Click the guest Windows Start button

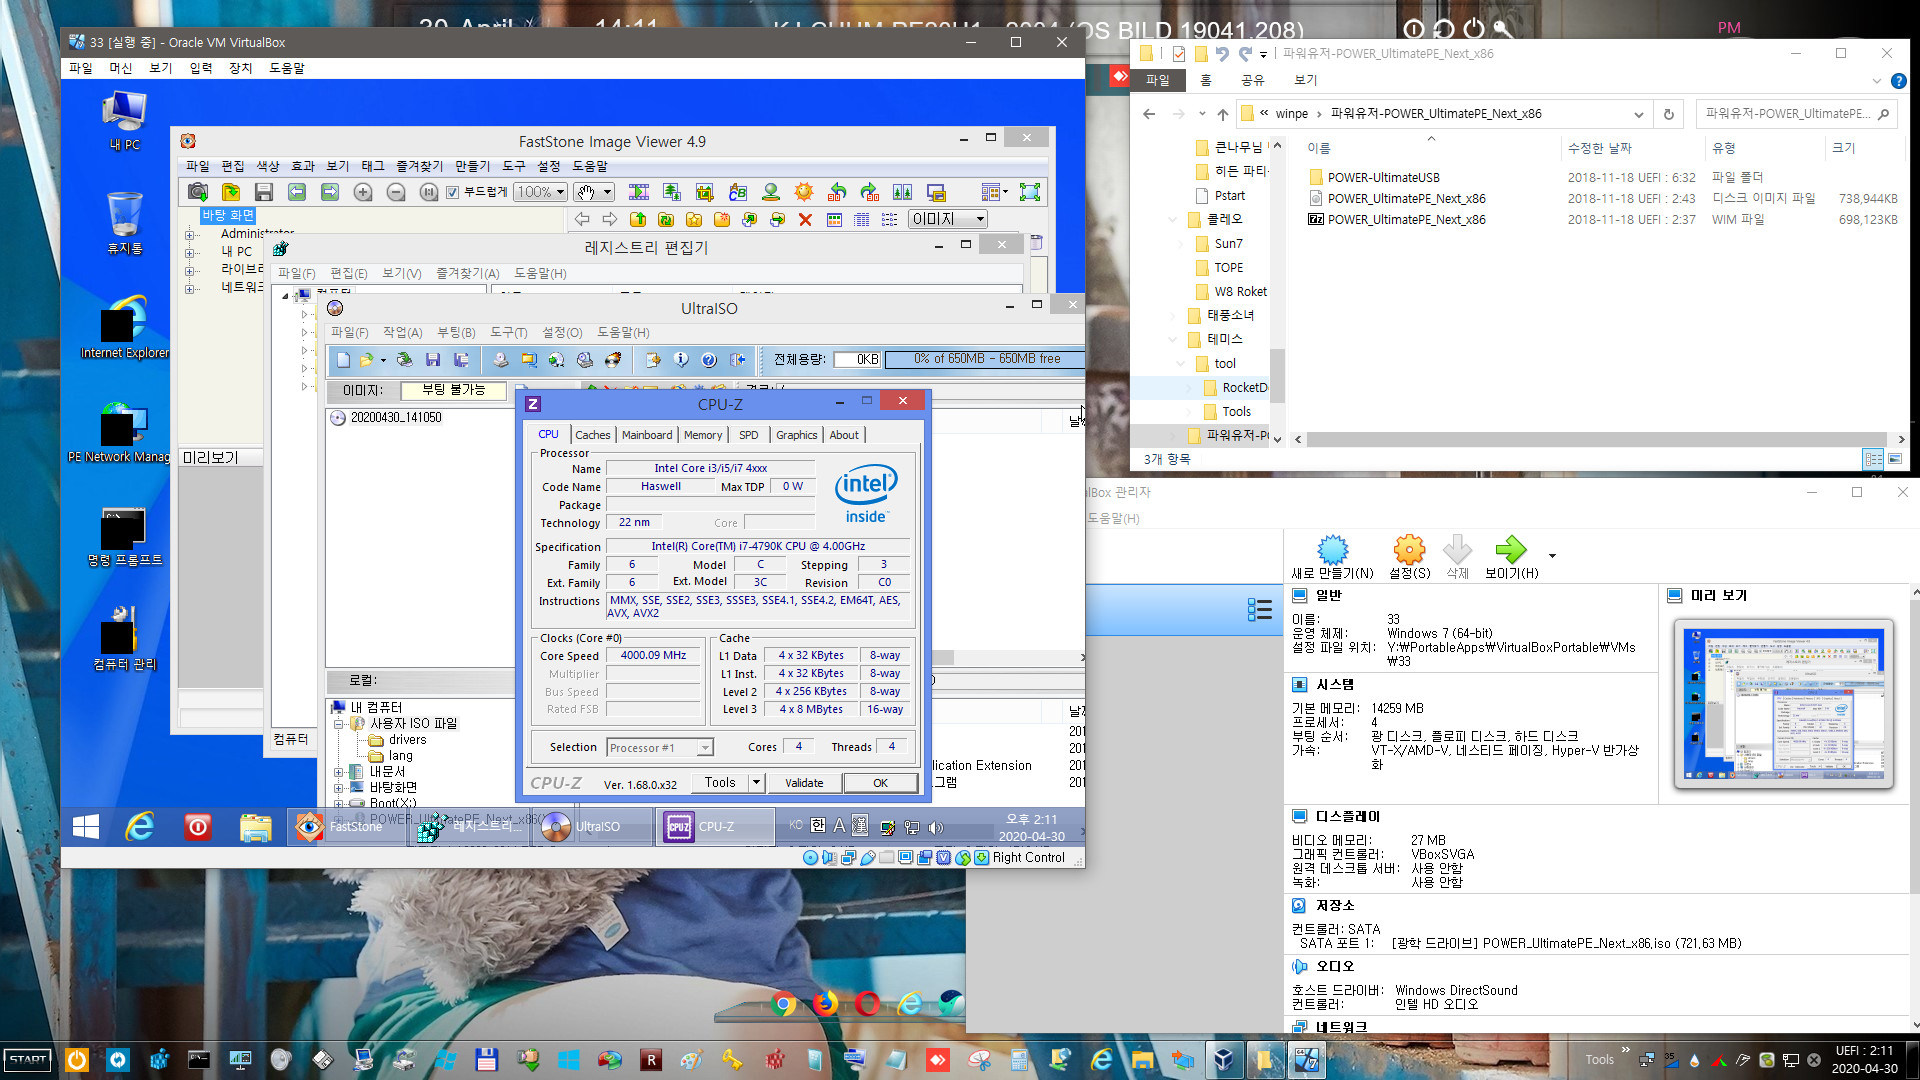tap(86, 827)
